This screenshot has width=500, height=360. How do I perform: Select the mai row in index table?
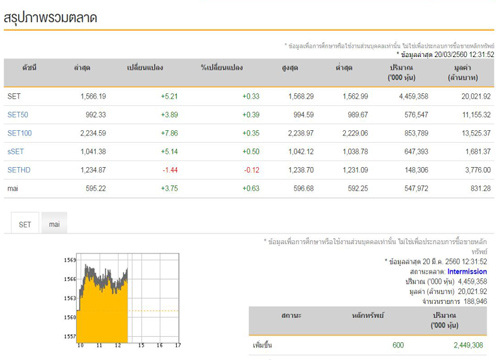pos(249,188)
